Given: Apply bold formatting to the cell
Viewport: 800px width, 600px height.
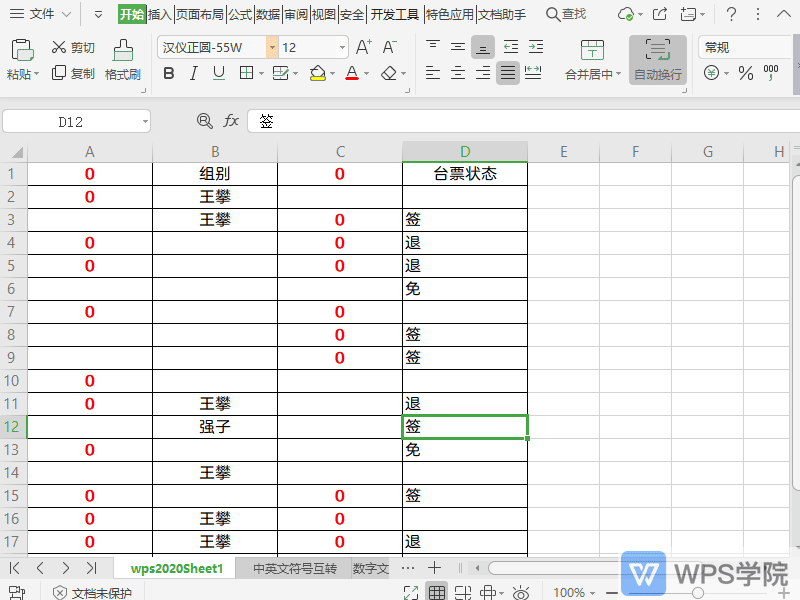Looking at the screenshot, I should point(168,73).
